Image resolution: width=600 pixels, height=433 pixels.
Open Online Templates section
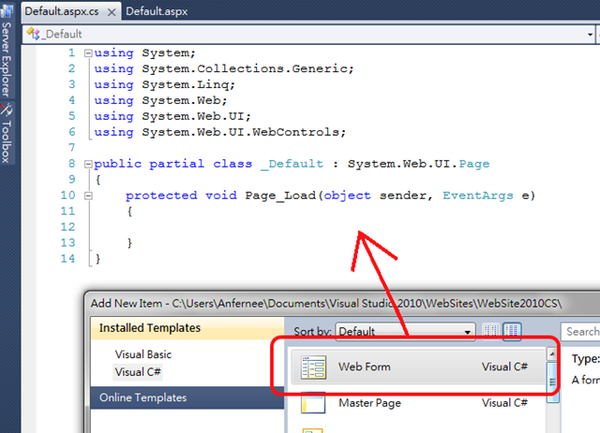187,397
